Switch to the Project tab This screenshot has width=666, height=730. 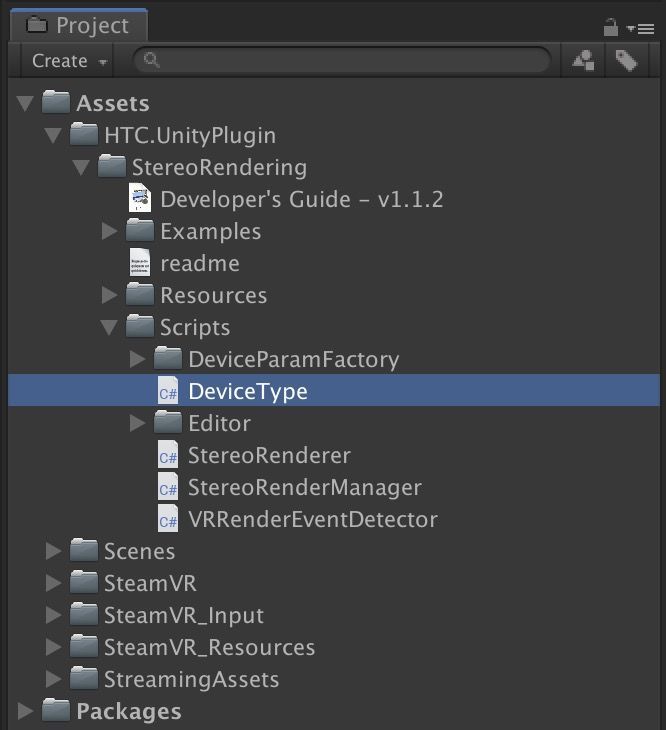tap(79, 25)
